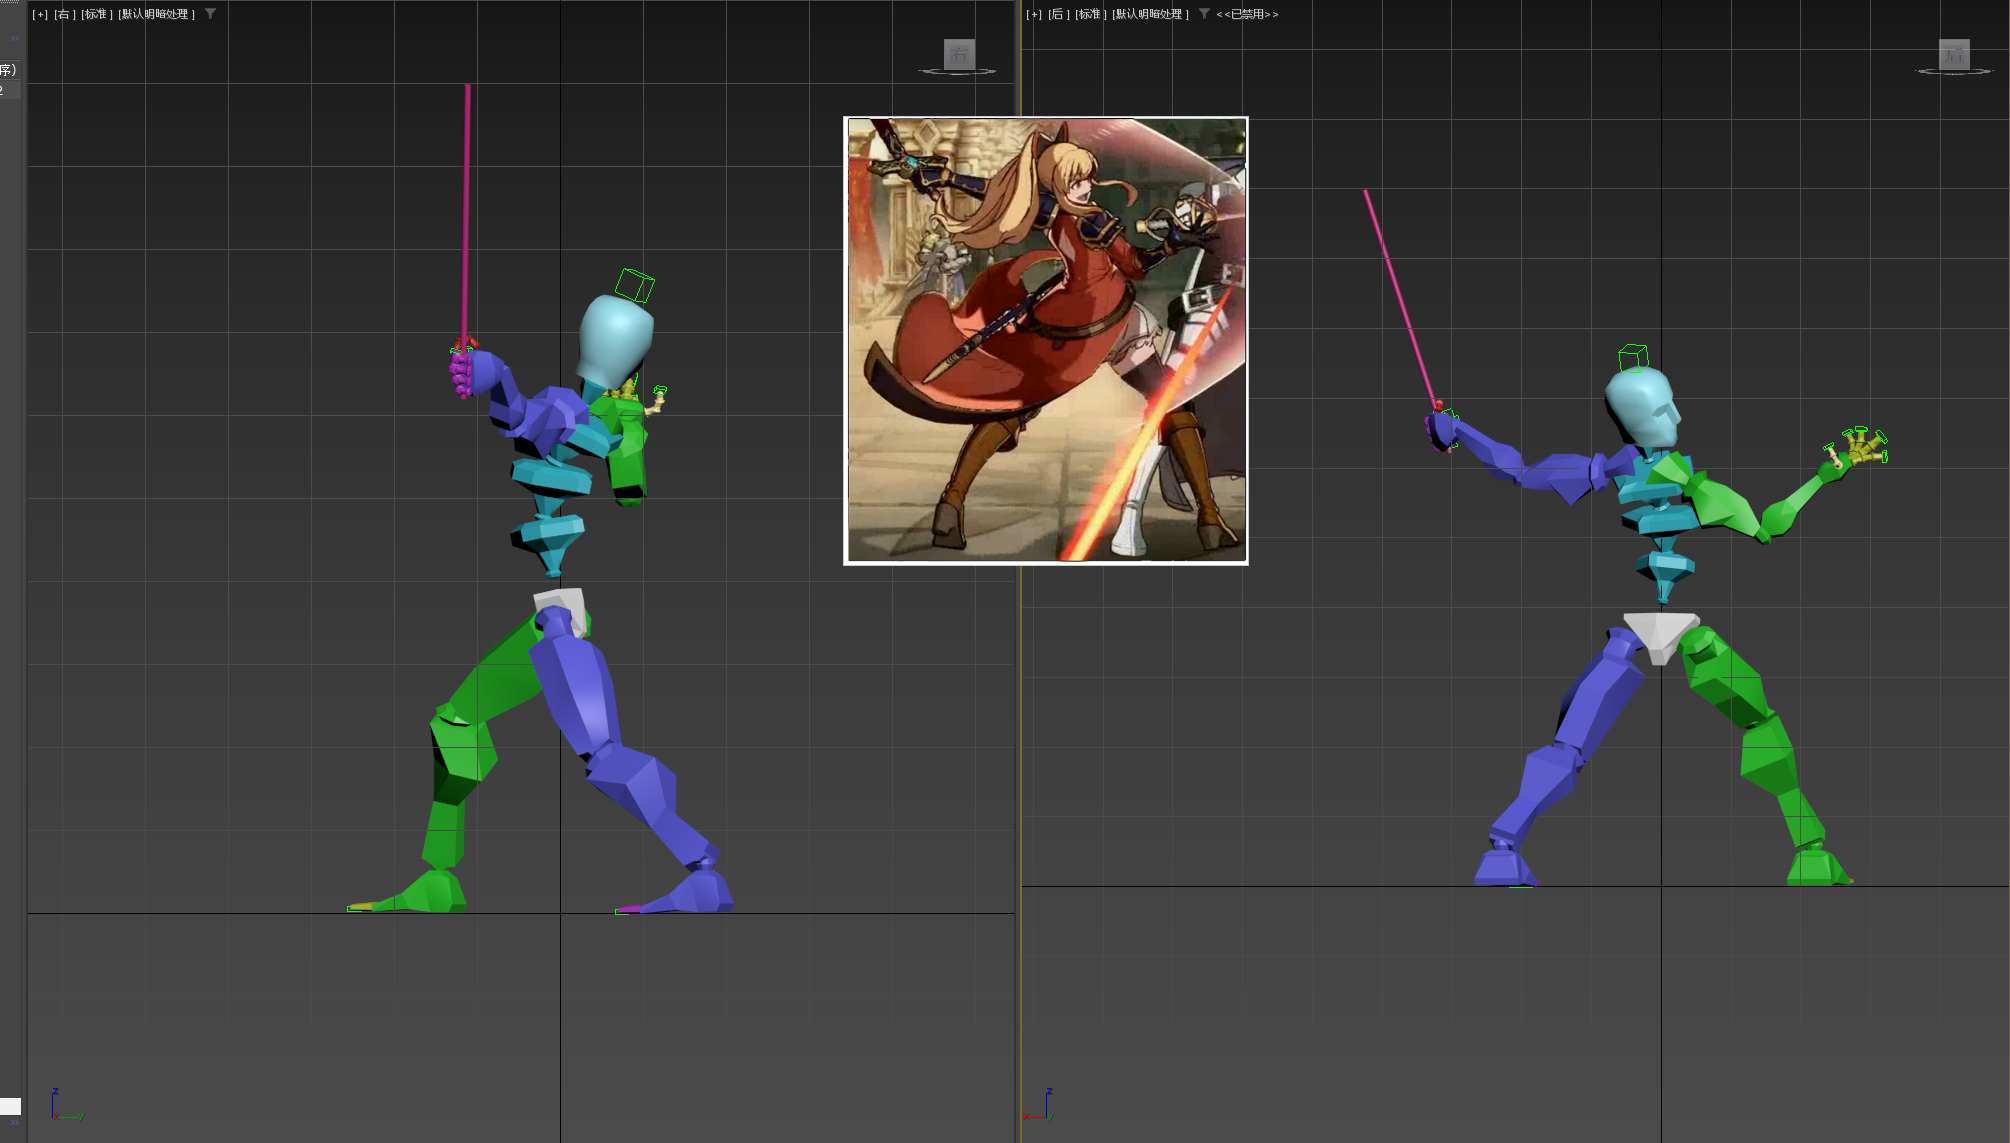Click the [后] view label
2010x1143 pixels.
click(x=1059, y=14)
